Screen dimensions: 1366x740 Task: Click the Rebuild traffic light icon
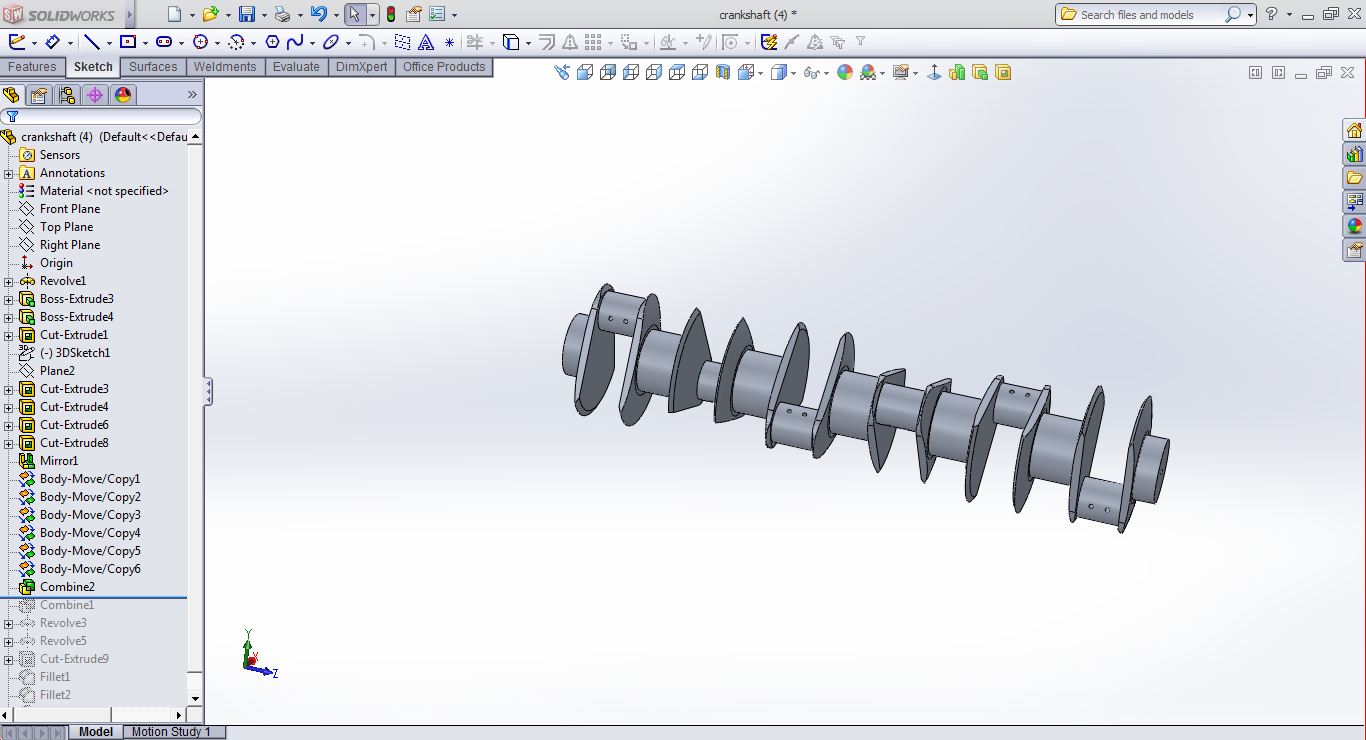point(390,14)
